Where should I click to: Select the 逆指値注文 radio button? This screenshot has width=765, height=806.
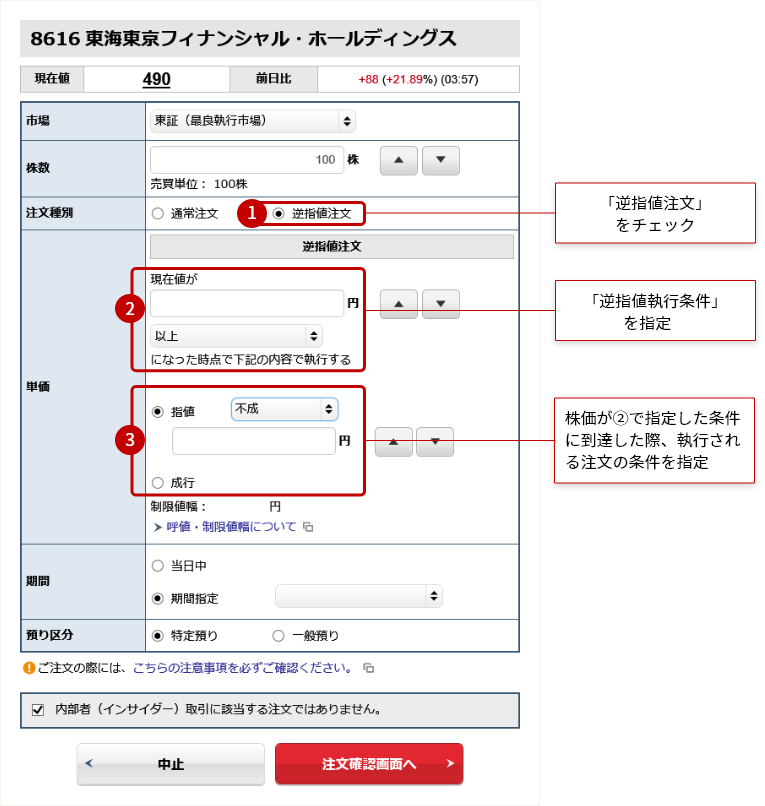tap(278, 213)
